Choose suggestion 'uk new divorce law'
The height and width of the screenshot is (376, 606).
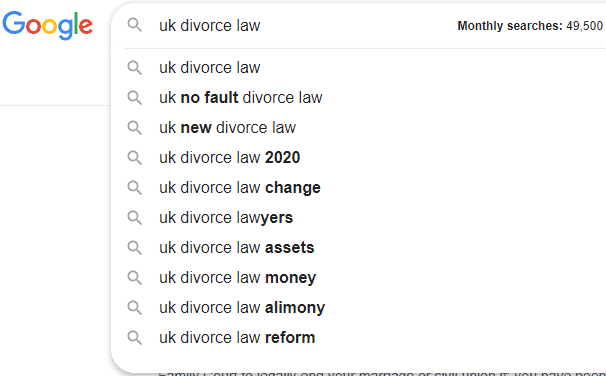358,128
